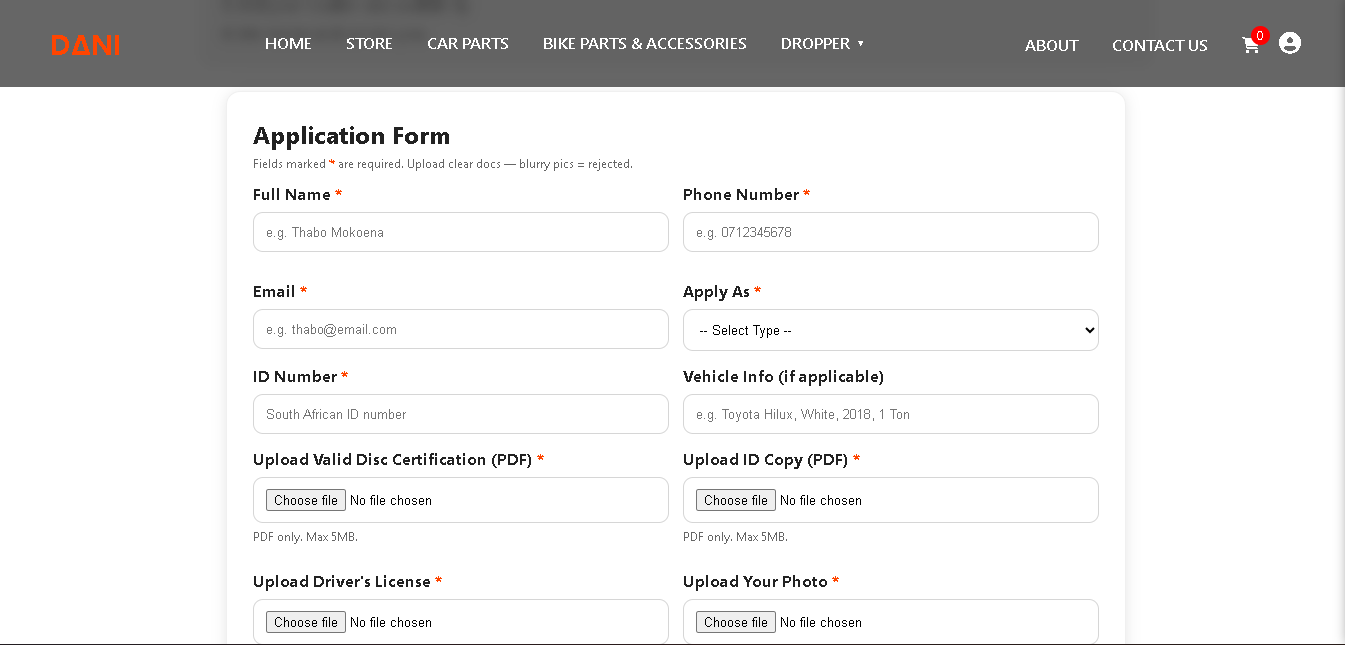Choose file for Driver's License upload
Screen dimensions: 1345x645
[306, 622]
